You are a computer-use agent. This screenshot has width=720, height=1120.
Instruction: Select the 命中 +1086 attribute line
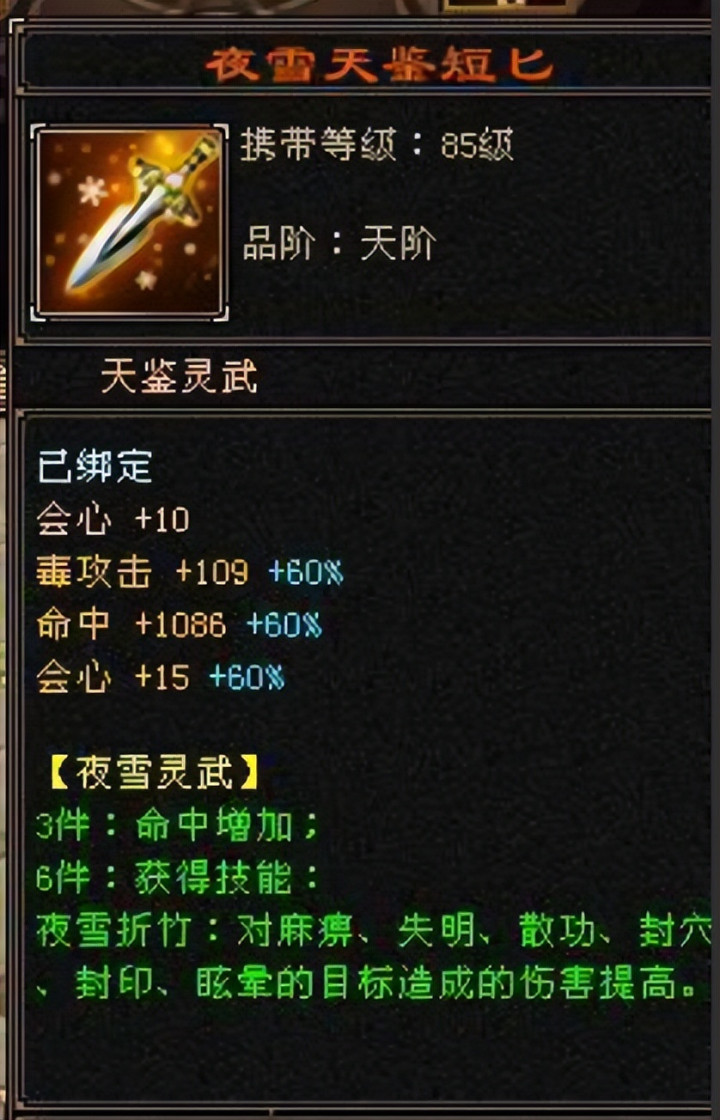pyautogui.click(x=131, y=625)
